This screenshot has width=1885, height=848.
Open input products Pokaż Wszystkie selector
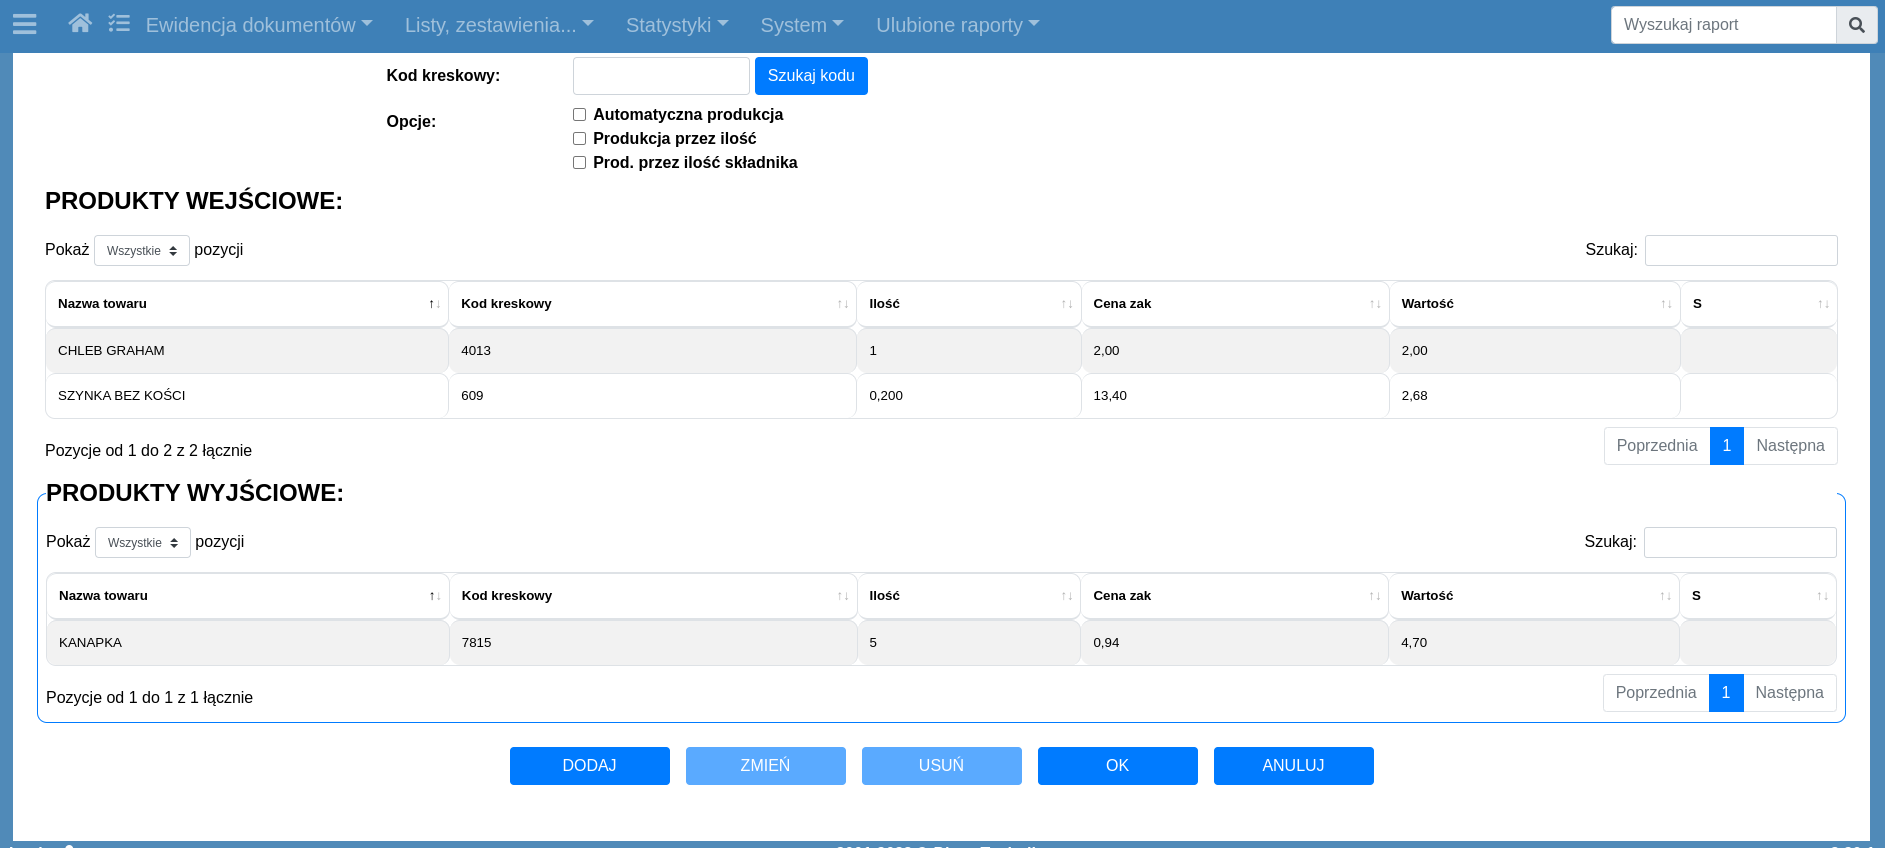142,251
